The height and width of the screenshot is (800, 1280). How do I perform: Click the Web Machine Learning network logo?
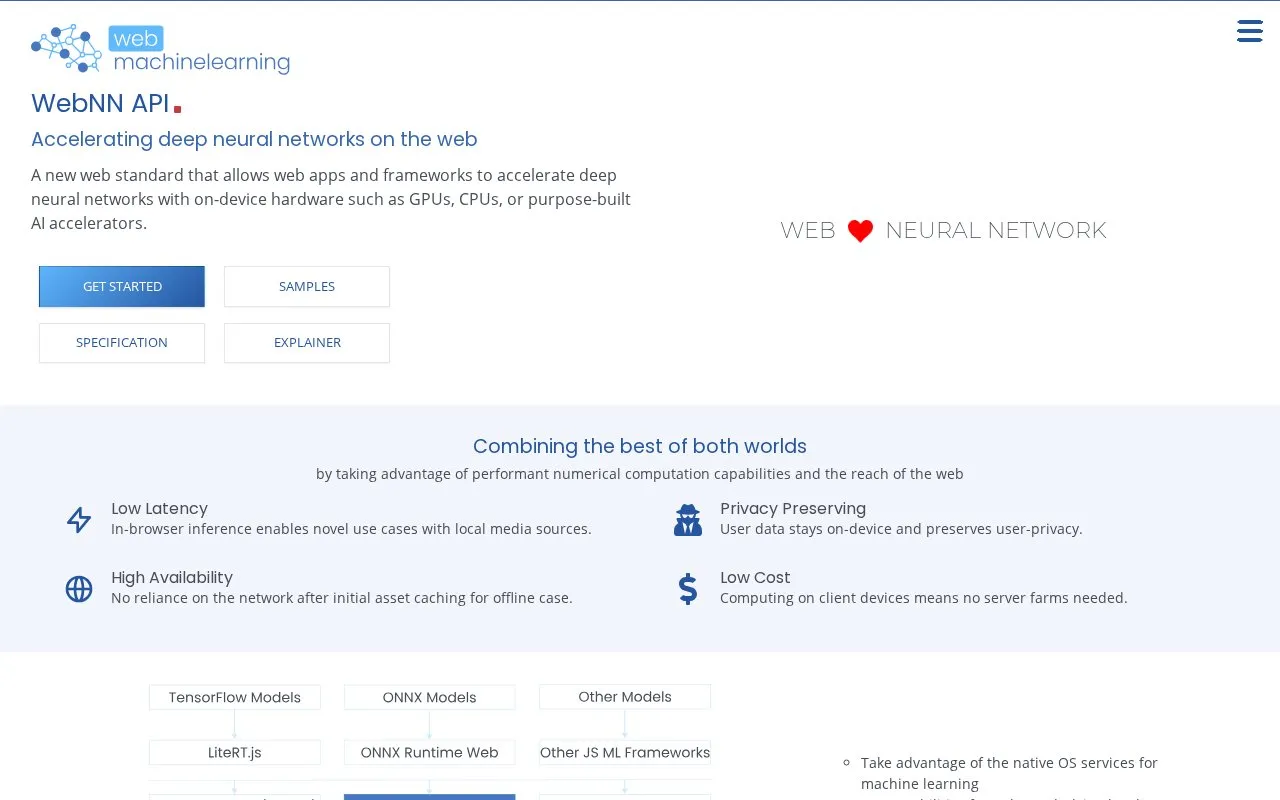160,49
